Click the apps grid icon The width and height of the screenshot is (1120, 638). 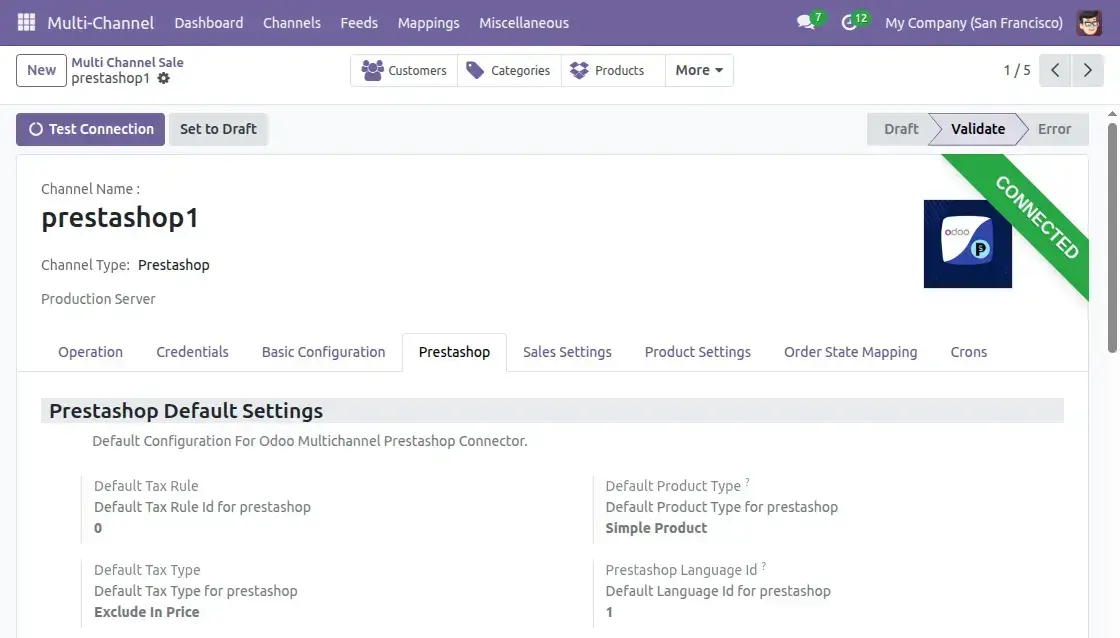[25, 21]
